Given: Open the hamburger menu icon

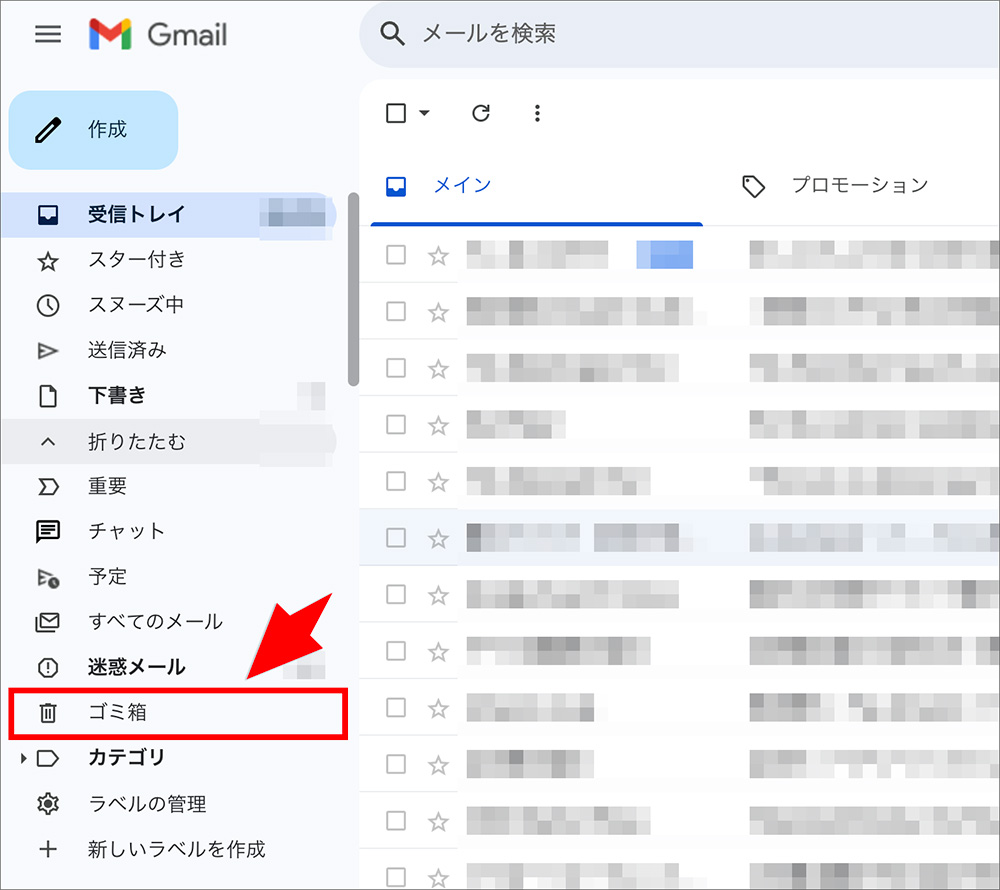Looking at the screenshot, I should coord(47,33).
